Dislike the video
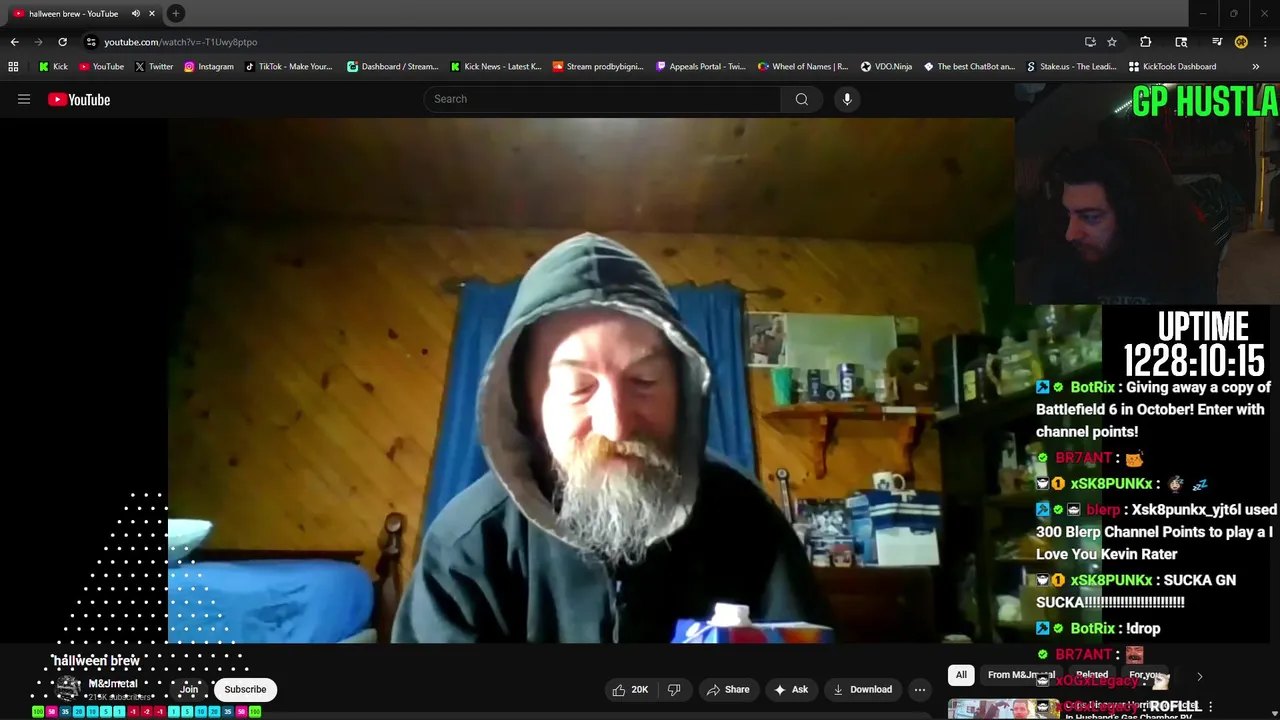The image size is (1280, 720). pyautogui.click(x=674, y=689)
